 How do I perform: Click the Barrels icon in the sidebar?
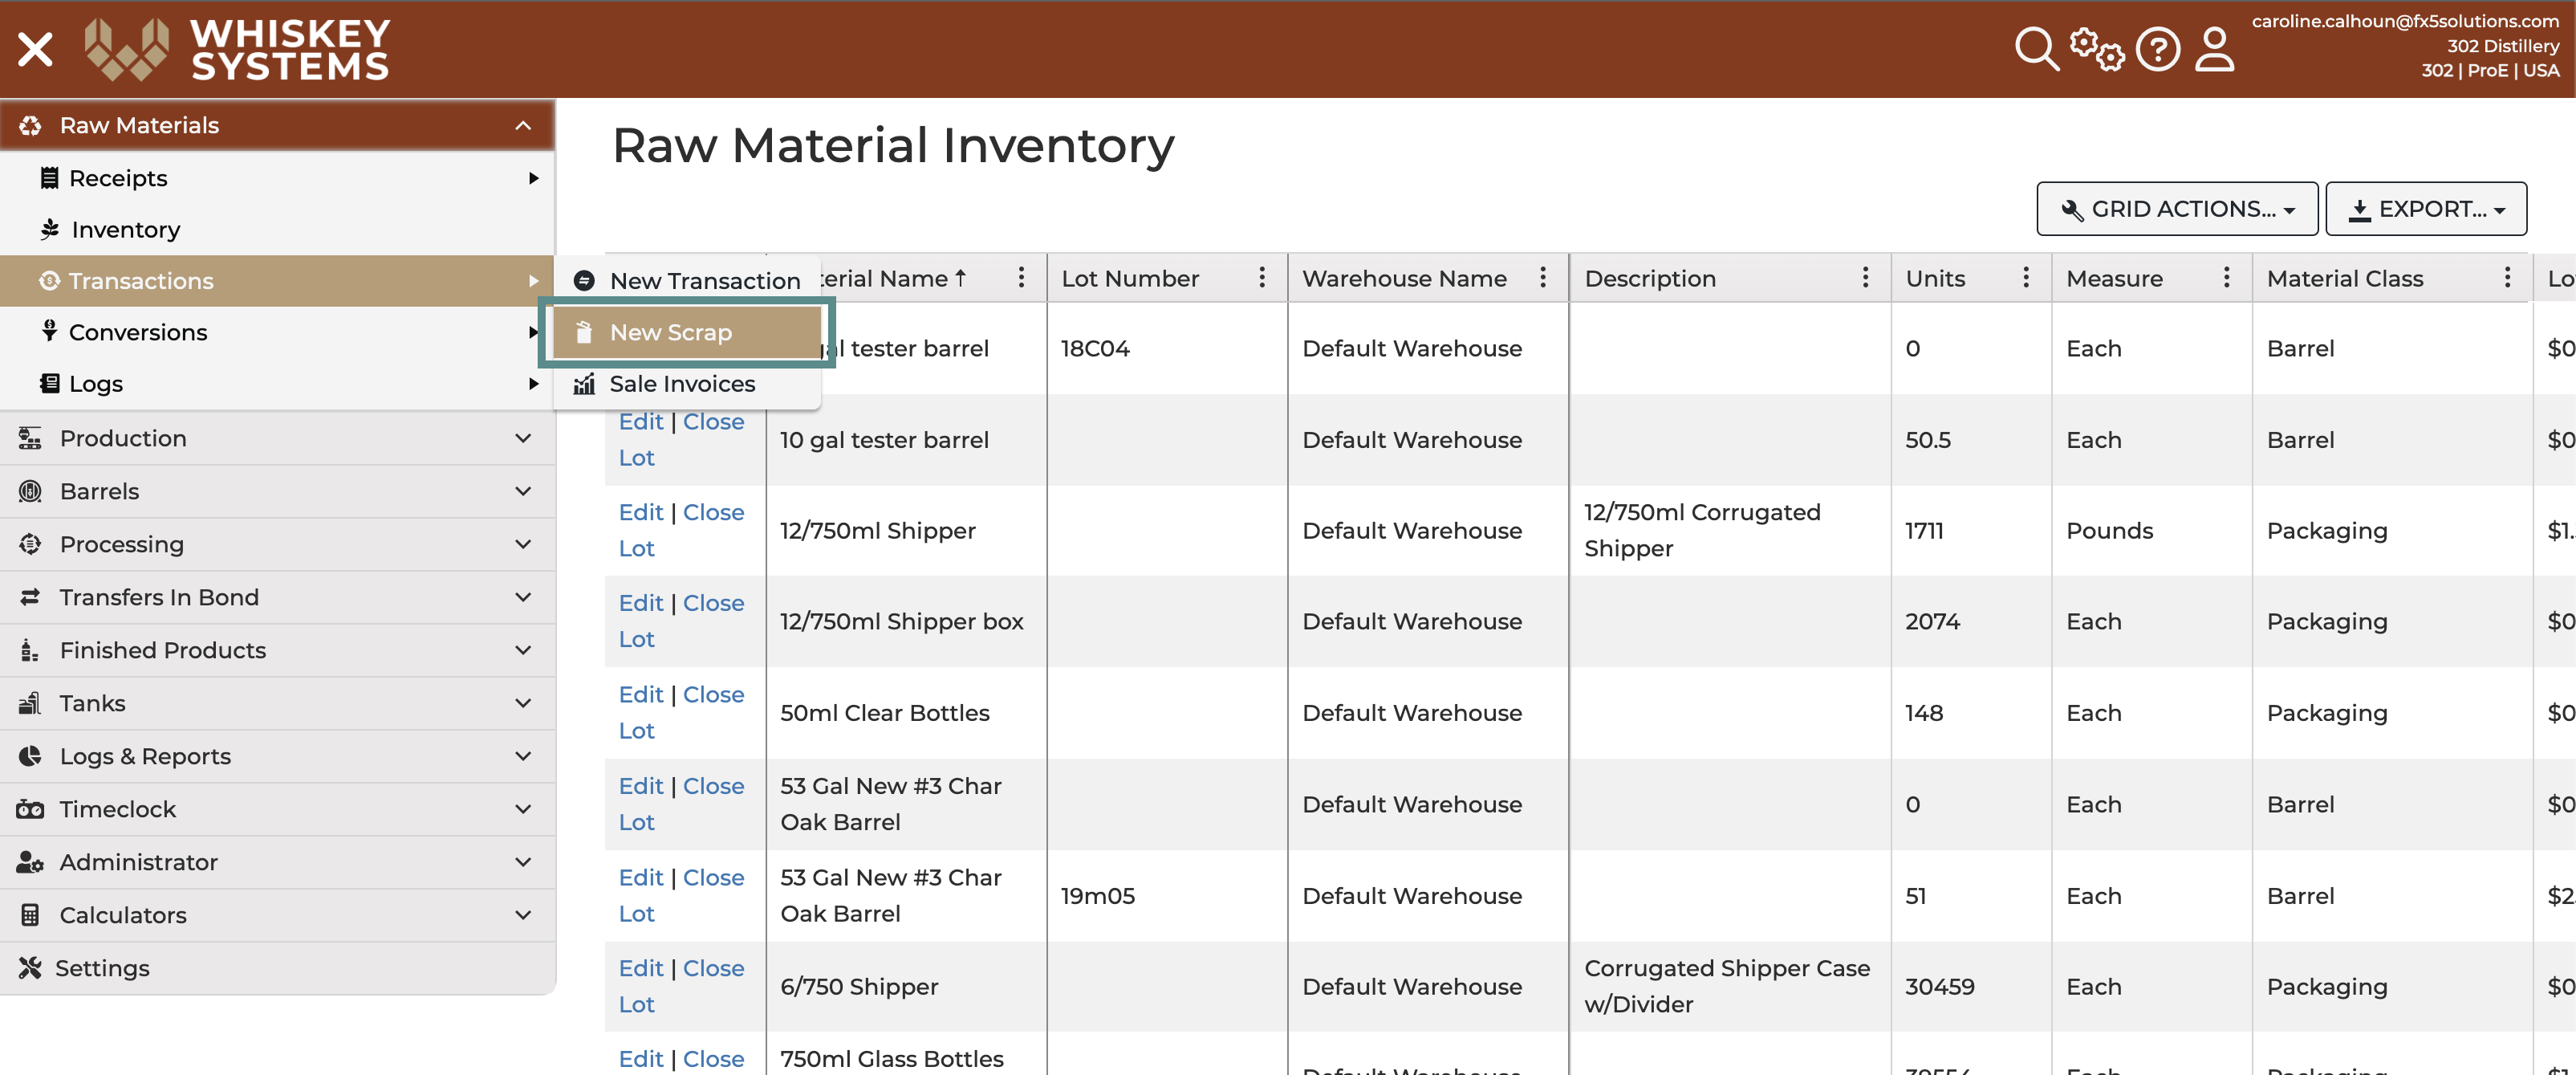[x=29, y=490]
